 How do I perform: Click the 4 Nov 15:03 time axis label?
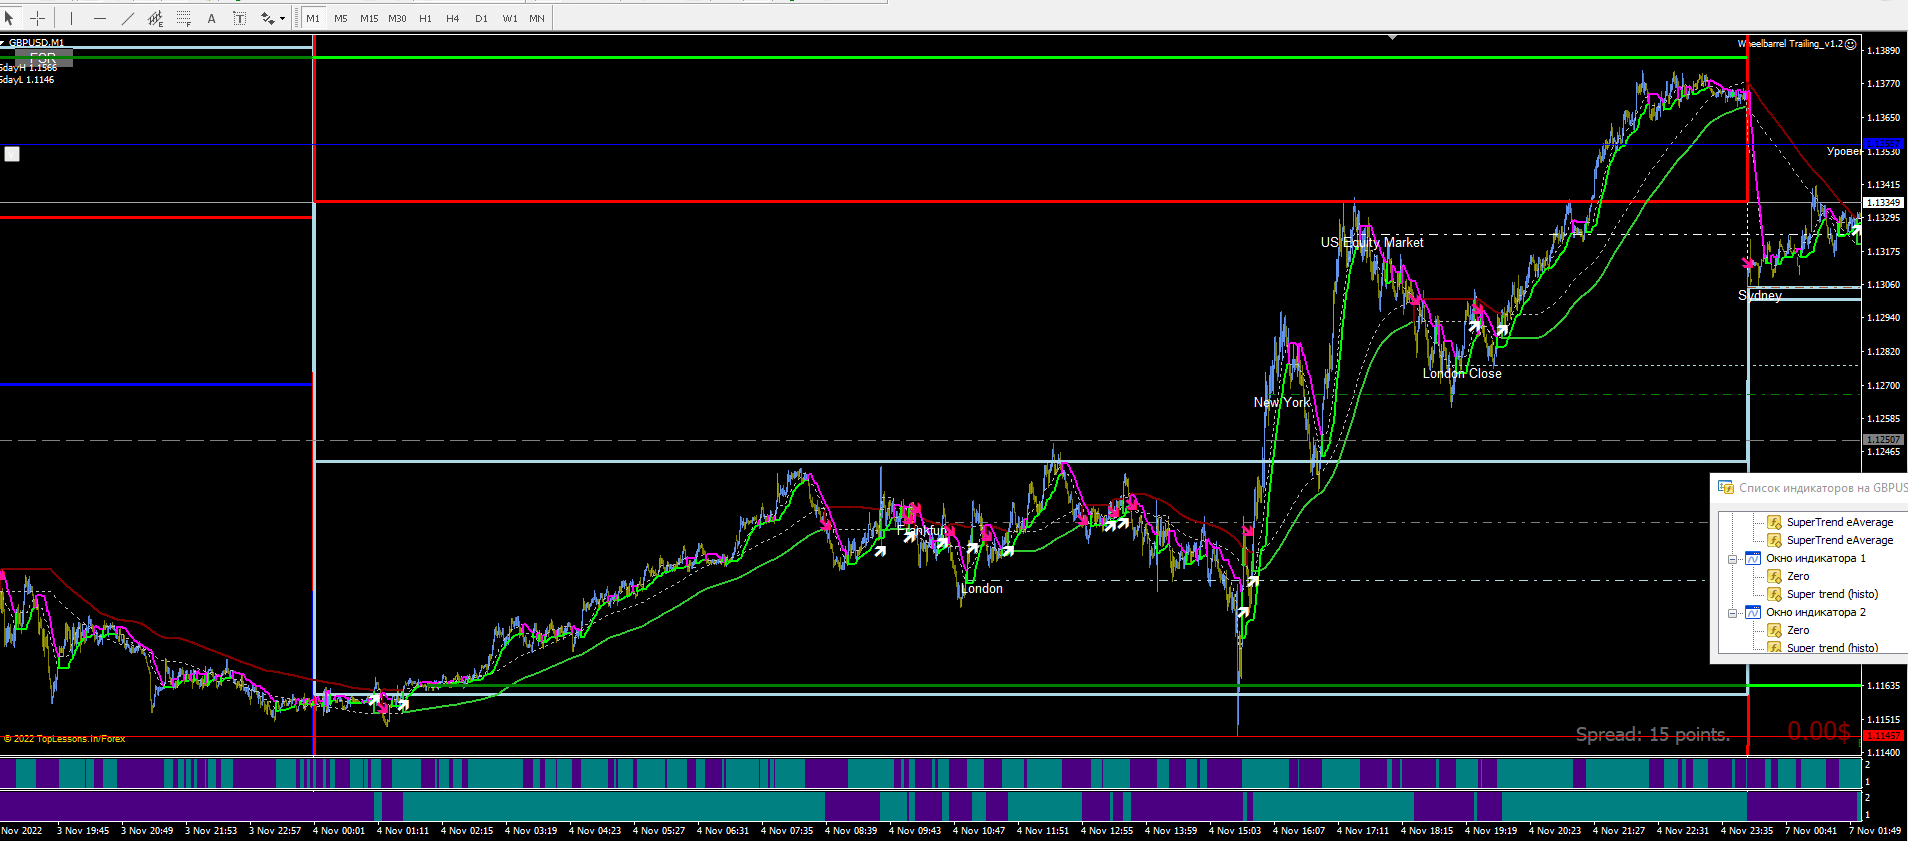coord(1234,831)
